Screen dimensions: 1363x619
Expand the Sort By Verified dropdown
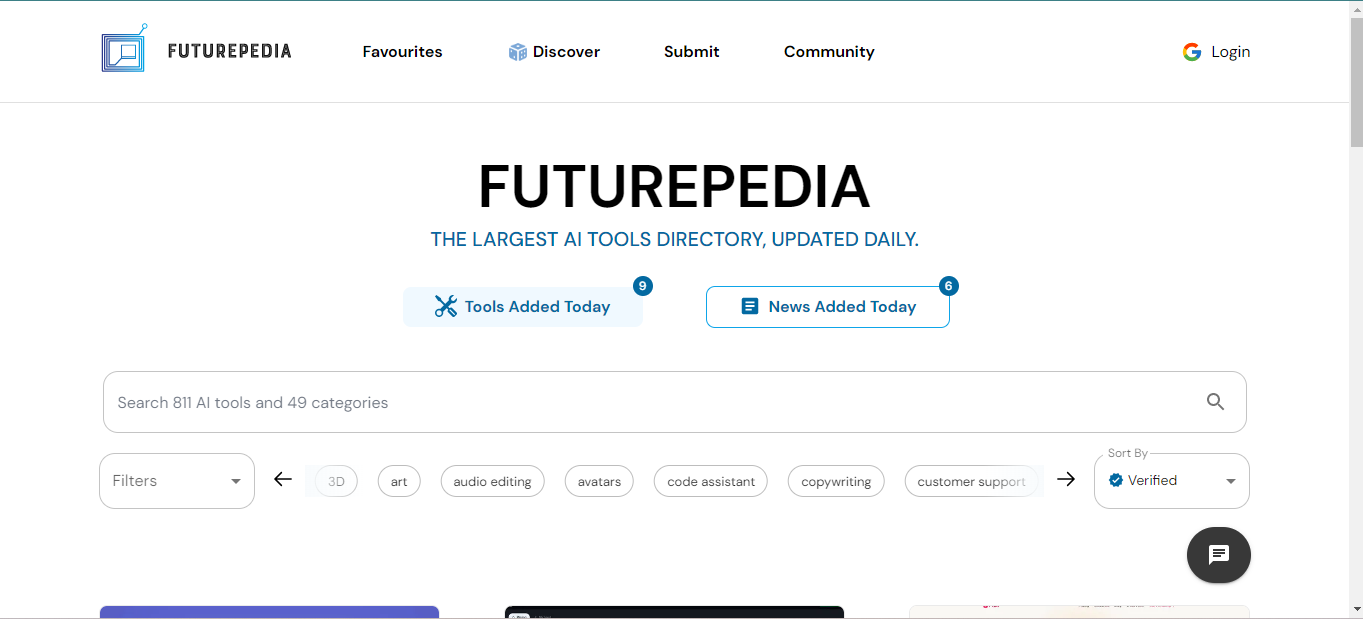(x=1172, y=481)
